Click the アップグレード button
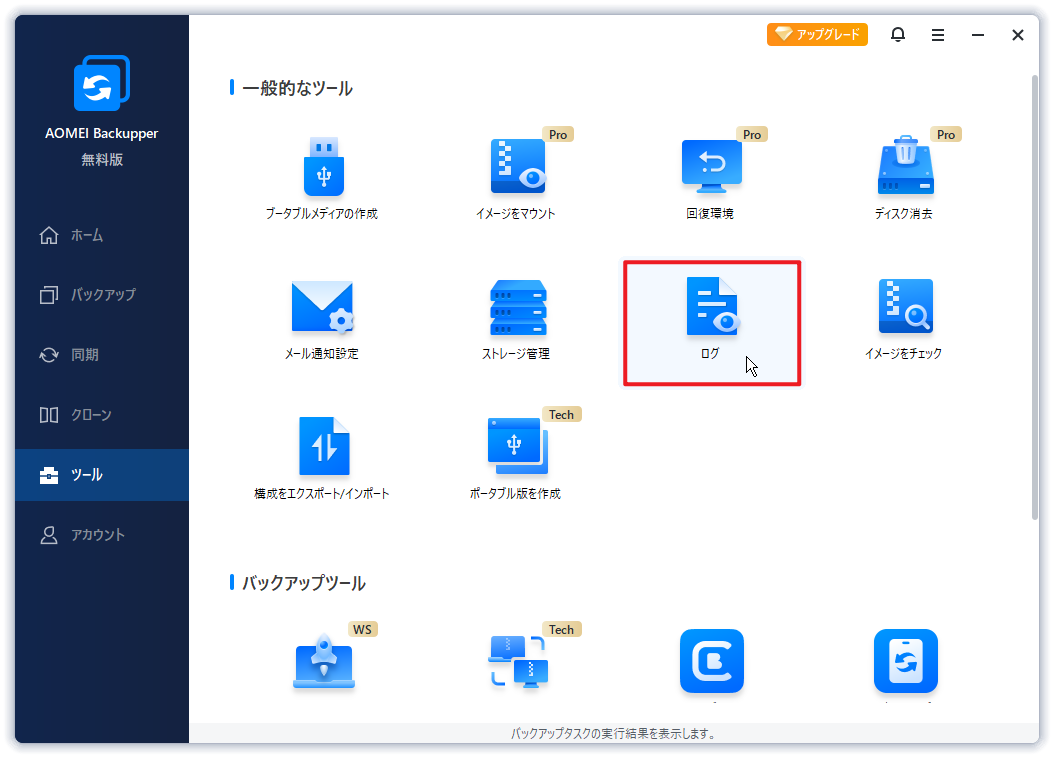This screenshot has height=758, width=1054. pyautogui.click(x=817, y=34)
